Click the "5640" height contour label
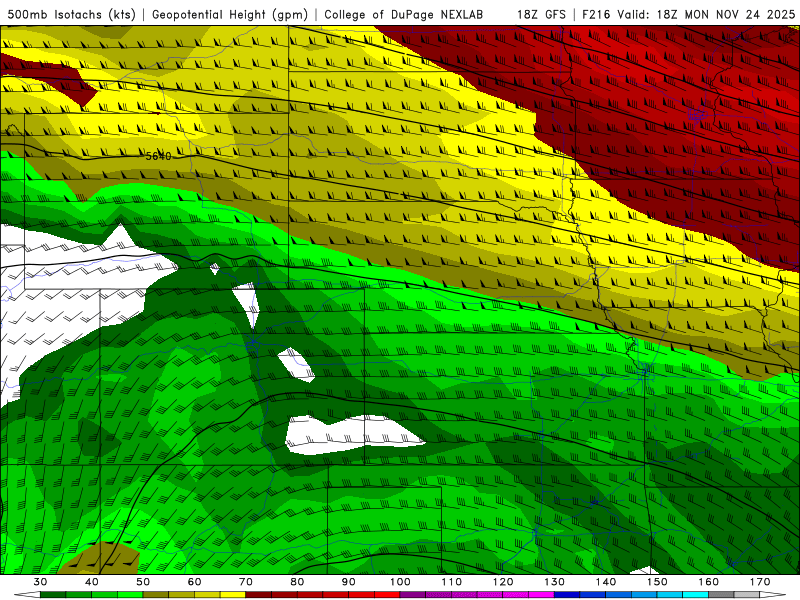Screen dimensions: 800x600 coord(159,156)
